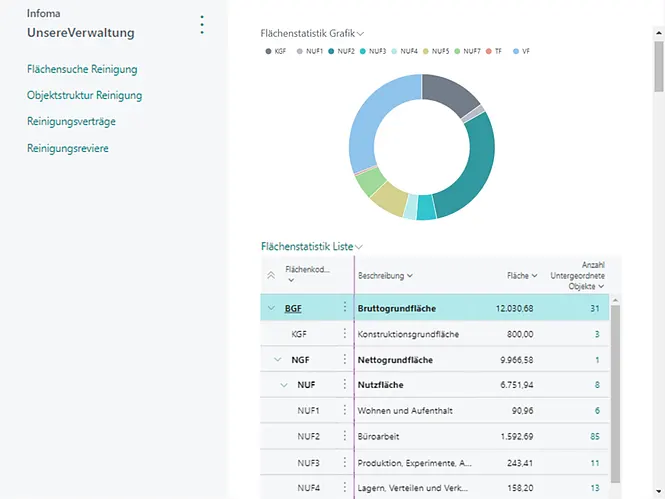Click subordinate objects count 85 for NUF2
665x499 pixels.
[594, 437]
